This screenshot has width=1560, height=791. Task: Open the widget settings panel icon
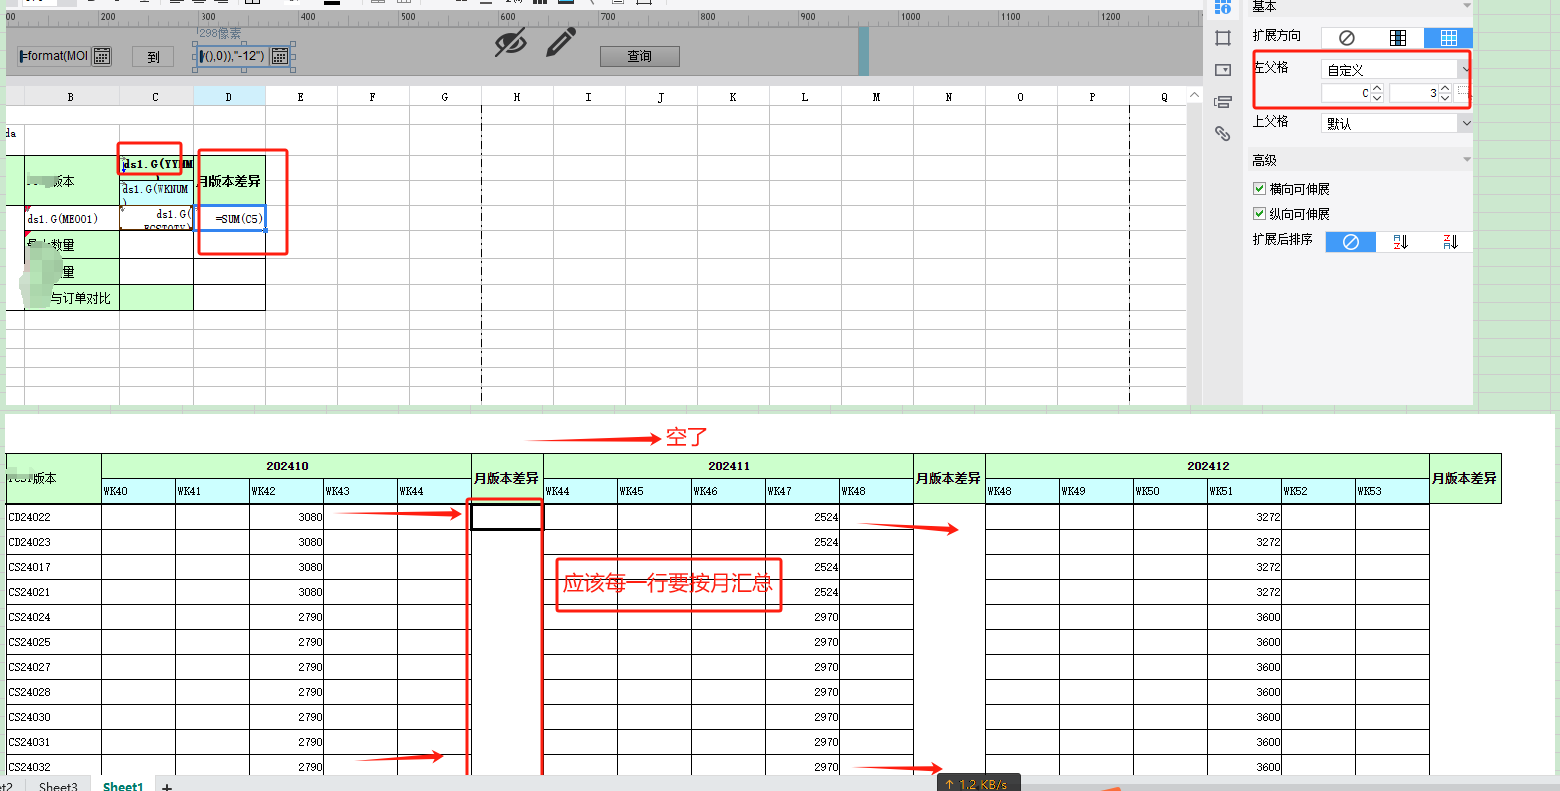tap(1222, 70)
